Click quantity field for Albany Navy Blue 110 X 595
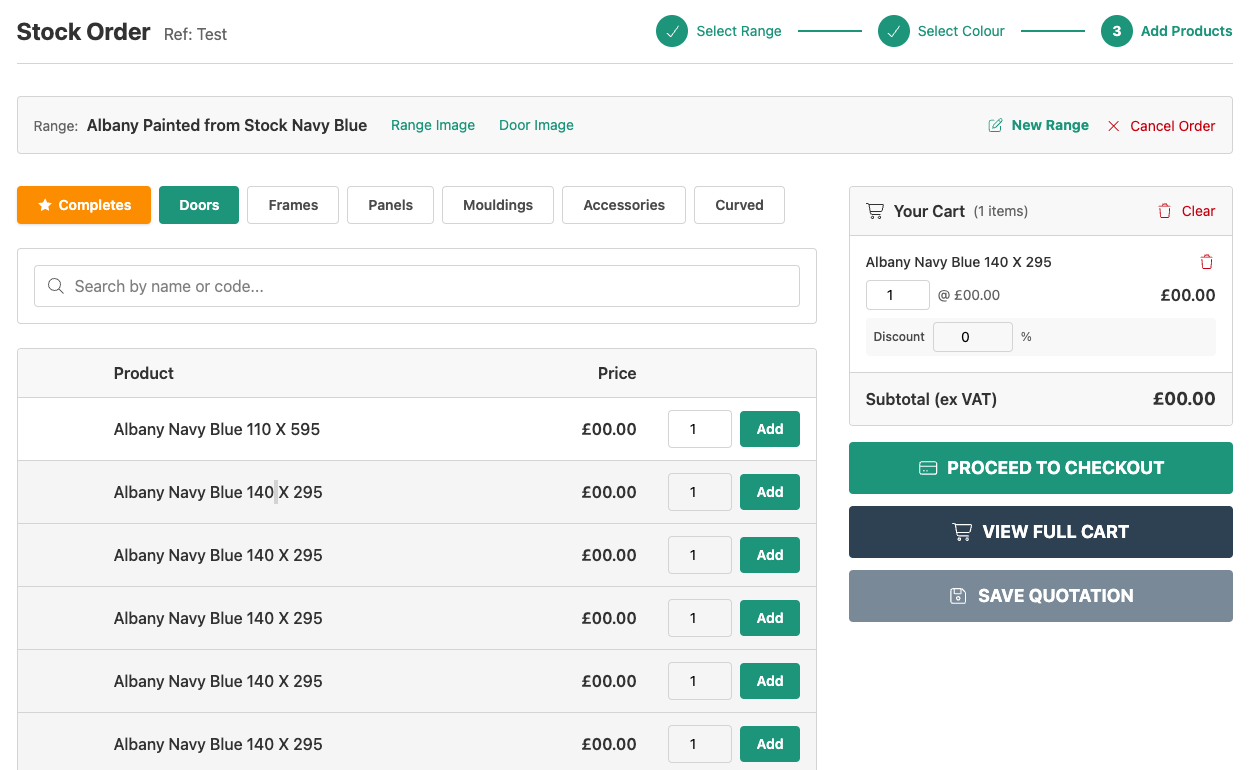Image resolution: width=1251 pixels, height=770 pixels. (x=700, y=429)
